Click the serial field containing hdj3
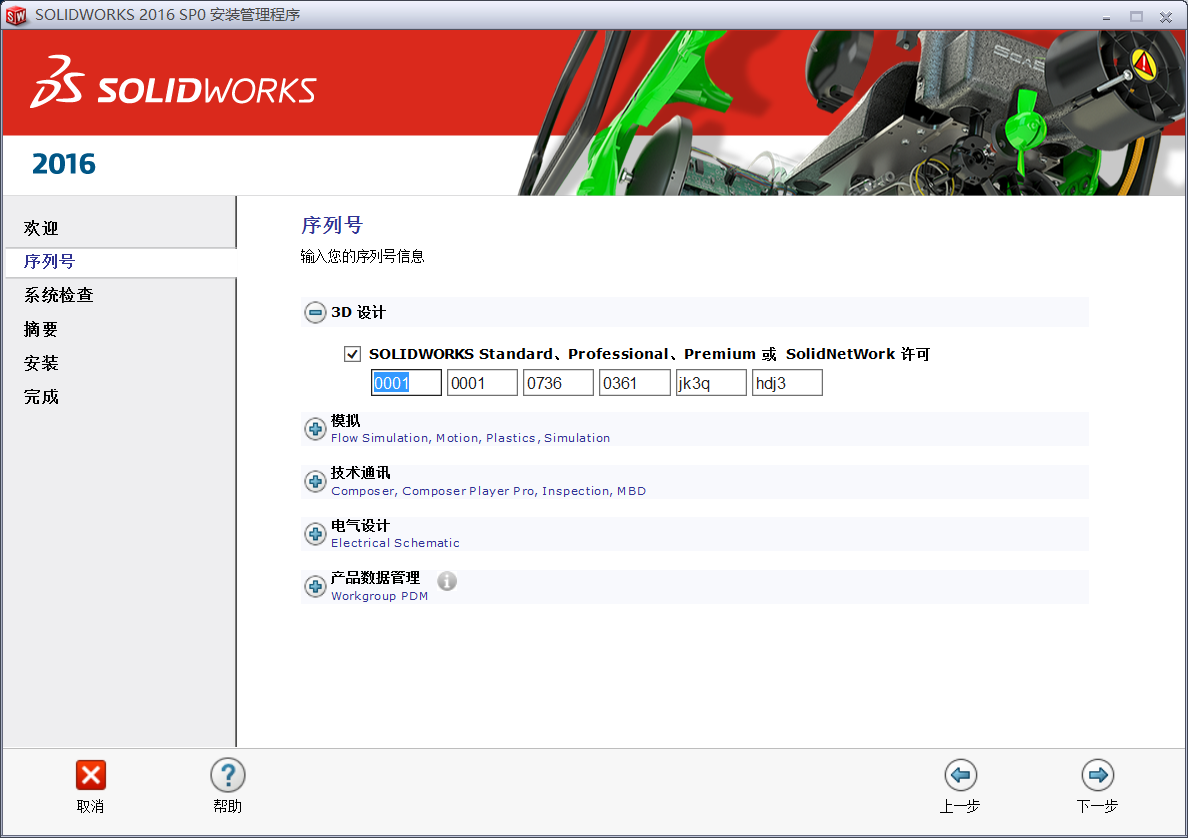1188x838 pixels. point(787,383)
